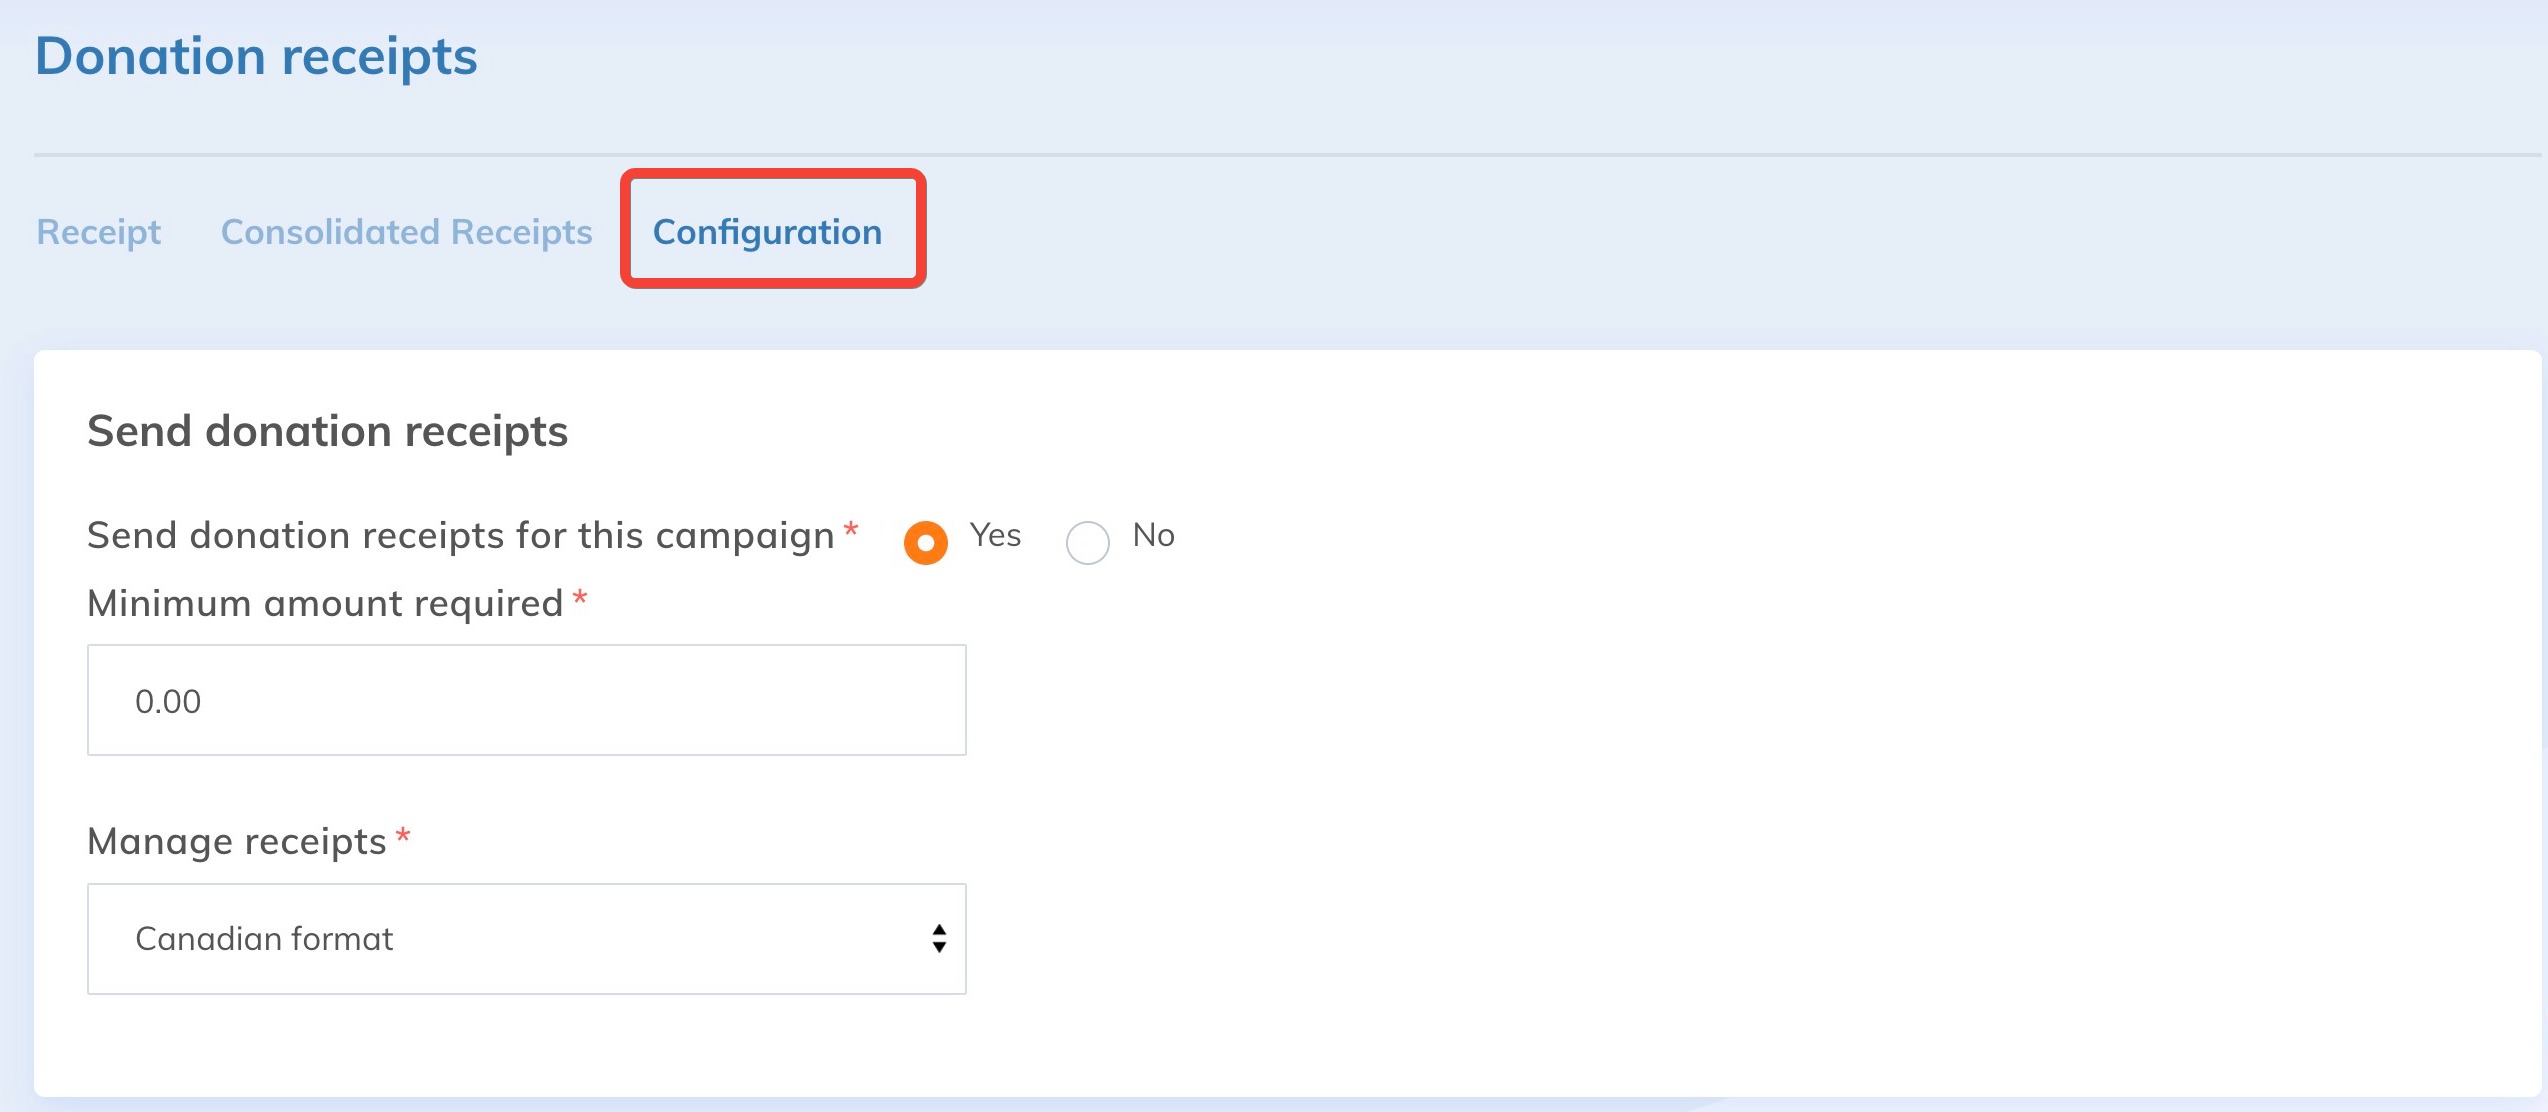The width and height of the screenshot is (2548, 1112).
Task: Click the "Minimum amount required" label
Action: [x=325, y=604]
